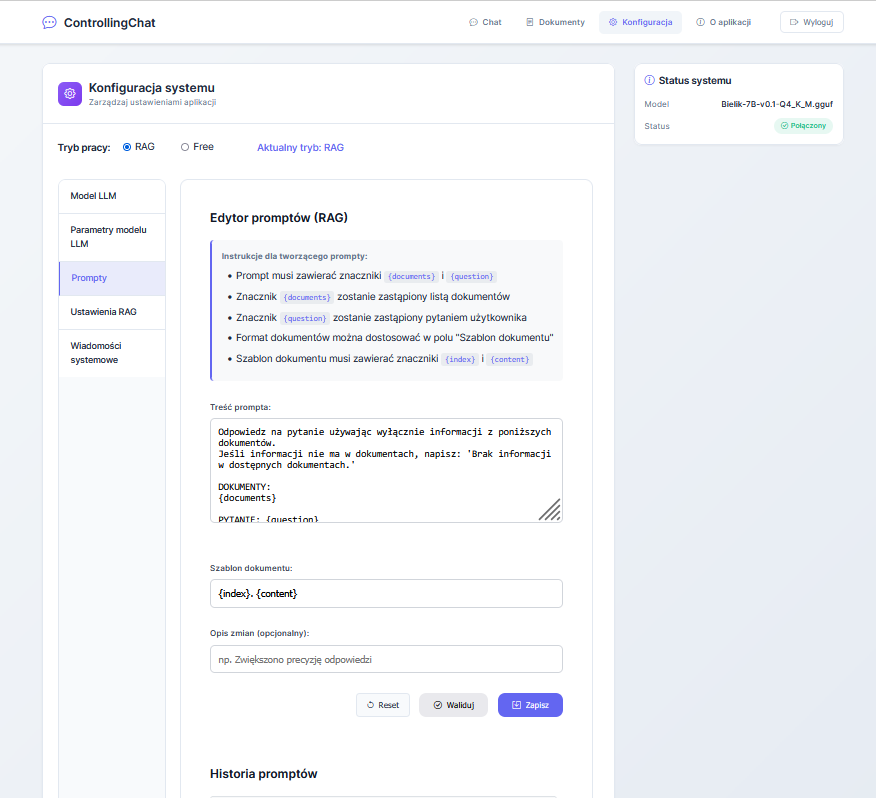This screenshot has height=798, width=876.
Task: Click the green Połączony status badge
Action: click(x=803, y=126)
